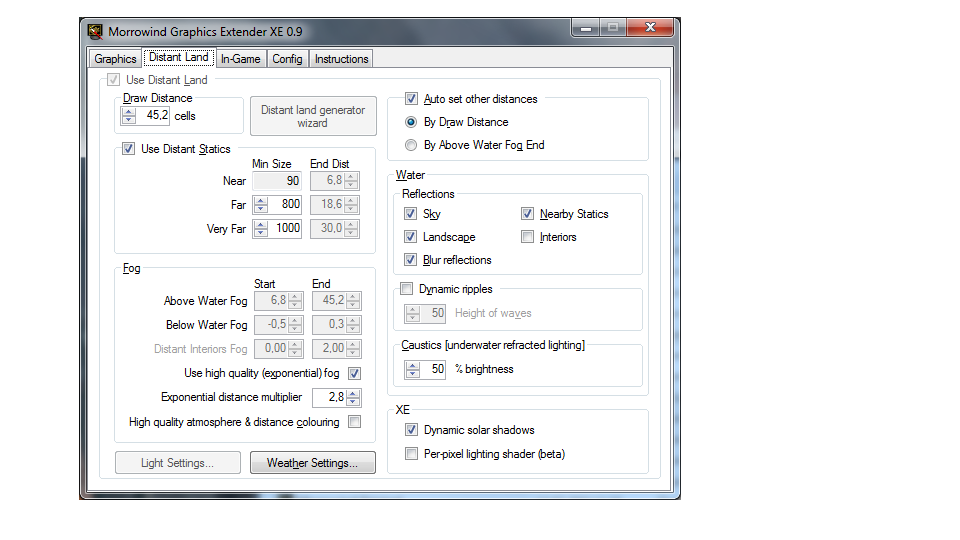
Task: Click the Near End Dist stepper arrows
Action: pos(351,181)
